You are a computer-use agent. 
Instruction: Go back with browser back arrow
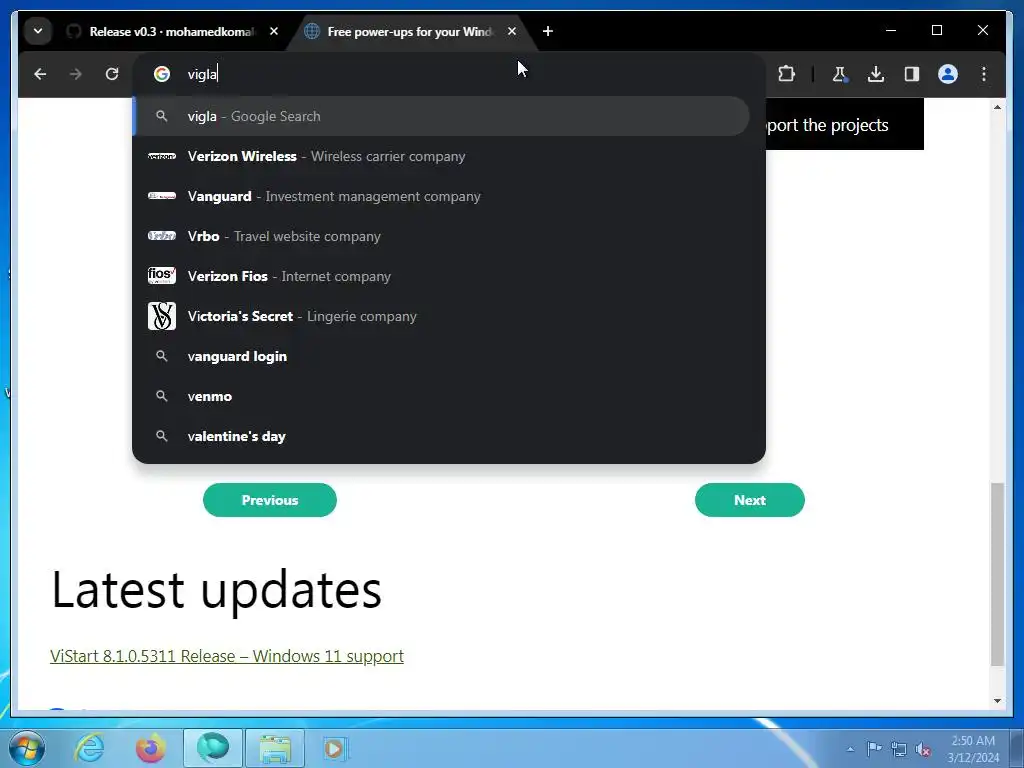[40, 74]
